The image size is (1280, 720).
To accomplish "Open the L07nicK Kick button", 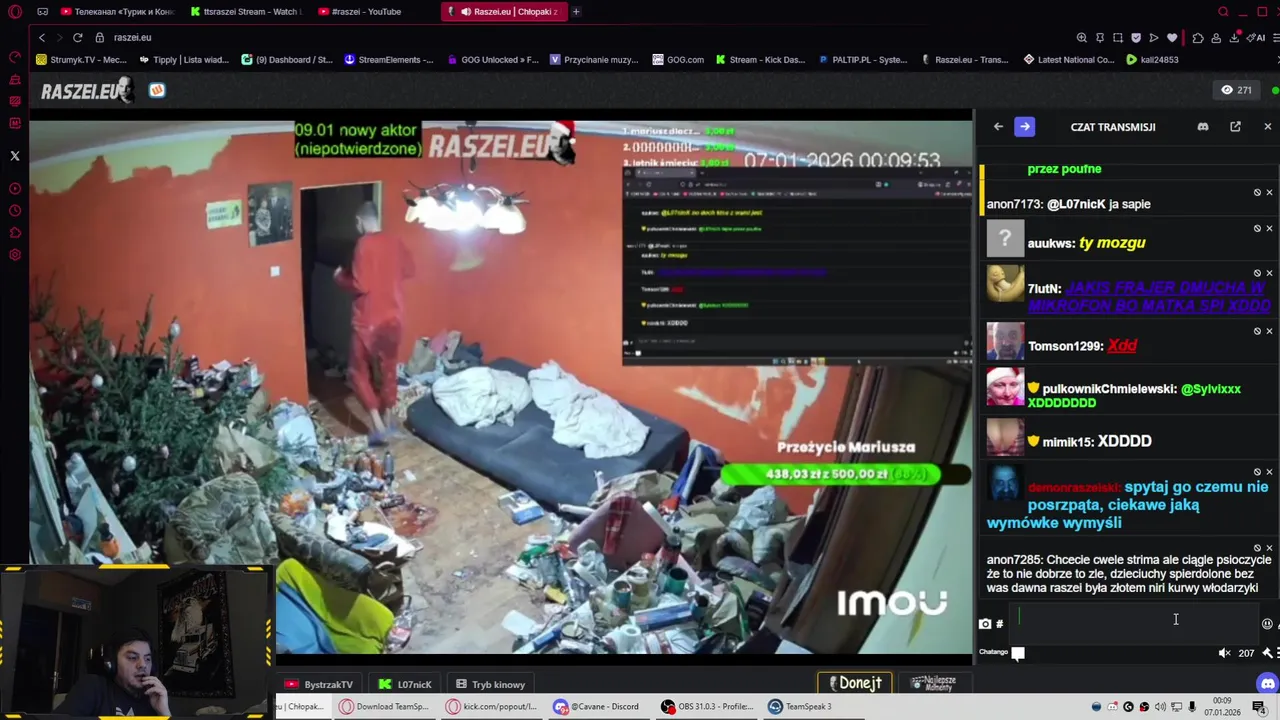I will click(406, 684).
